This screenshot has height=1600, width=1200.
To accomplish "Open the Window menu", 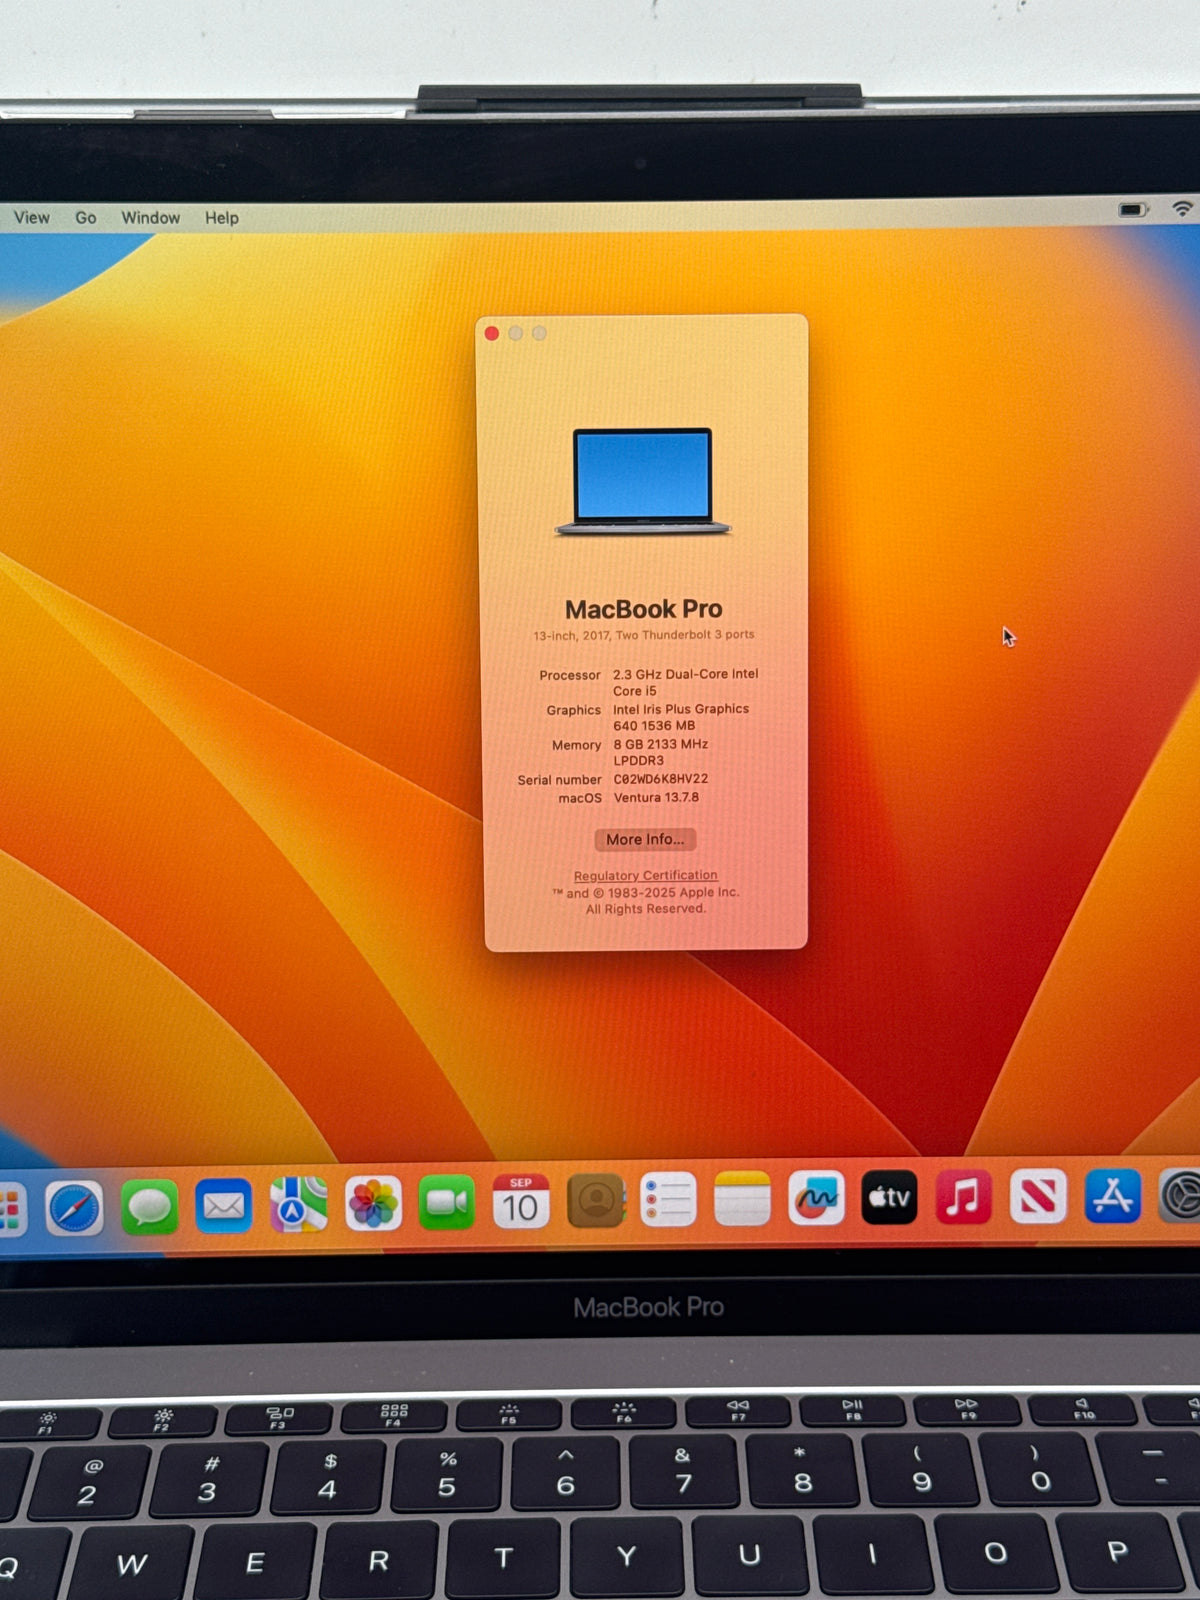I will (x=151, y=217).
